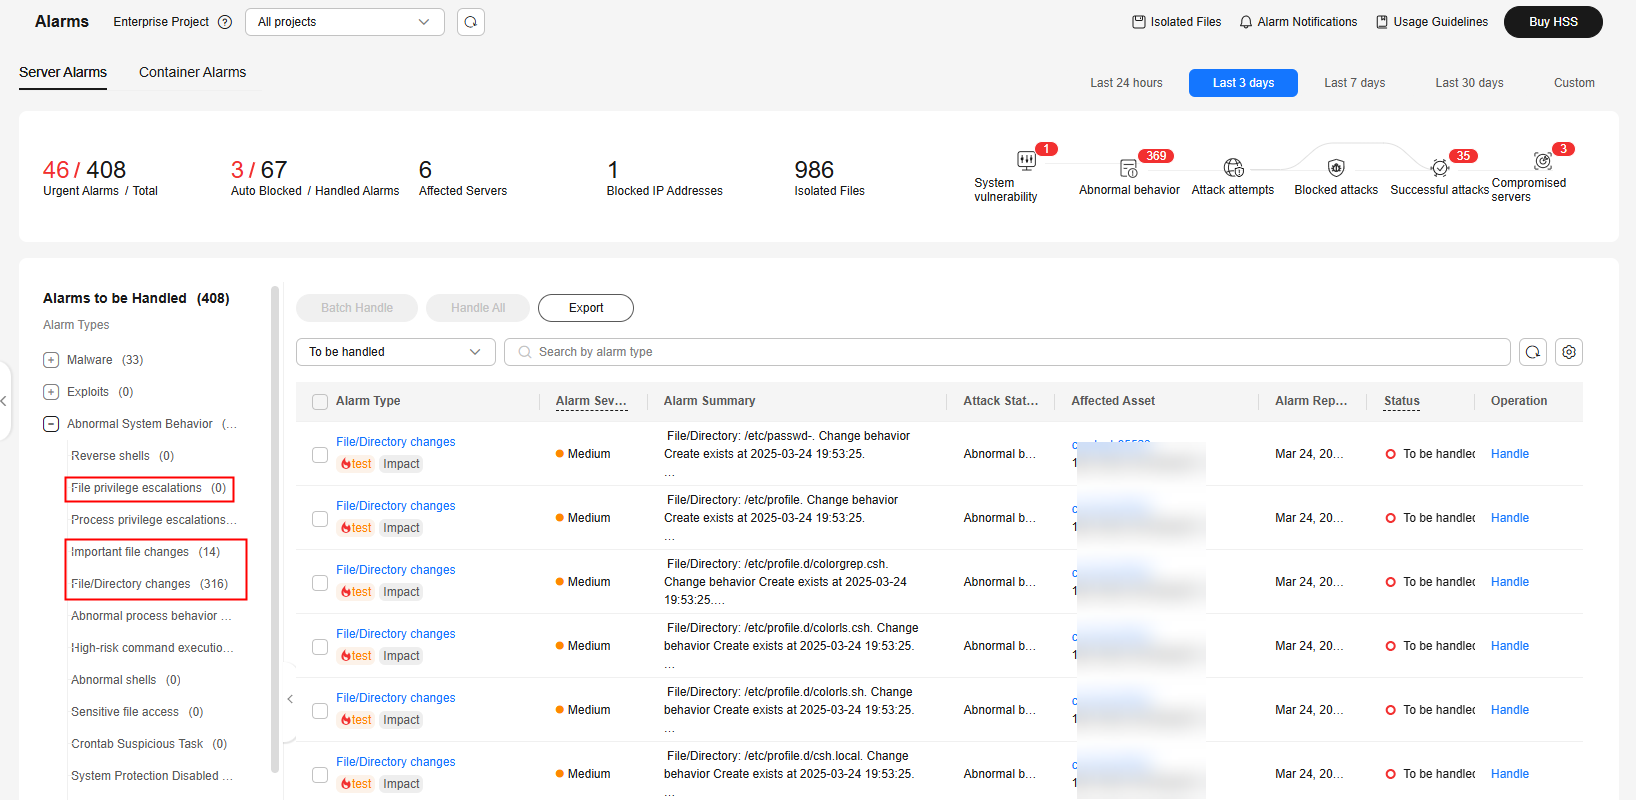Switch to Server Alarms tab
The height and width of the screenshot is (800, 1636).
[x=63, y=72]
